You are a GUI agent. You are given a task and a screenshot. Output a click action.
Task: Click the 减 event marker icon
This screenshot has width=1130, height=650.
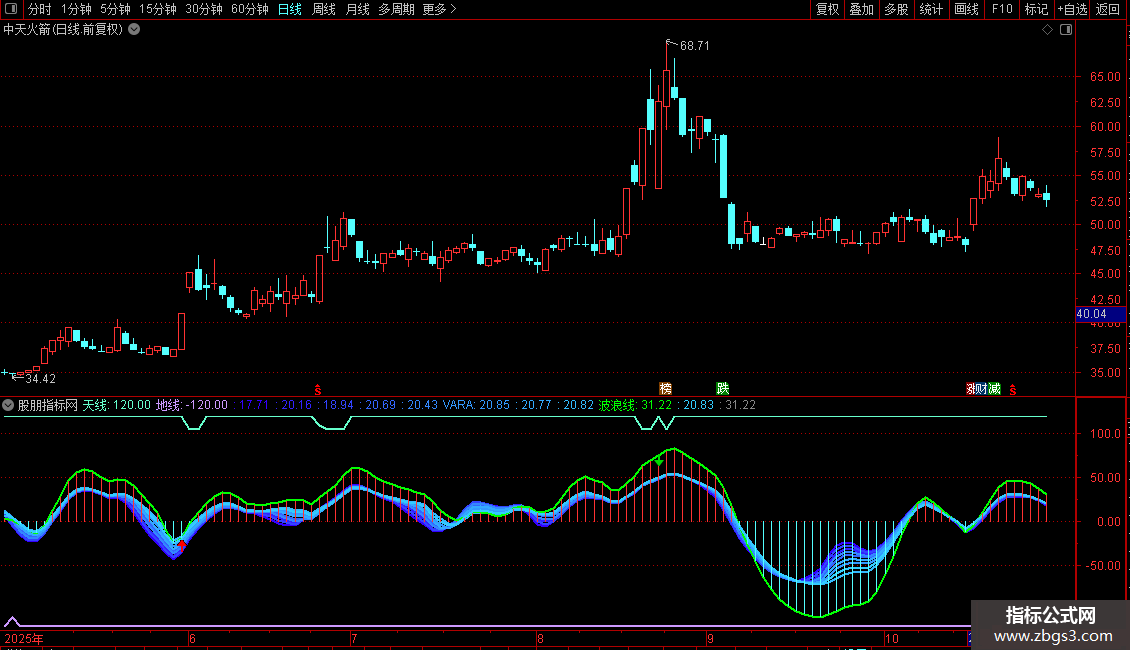tap(994, 388)
